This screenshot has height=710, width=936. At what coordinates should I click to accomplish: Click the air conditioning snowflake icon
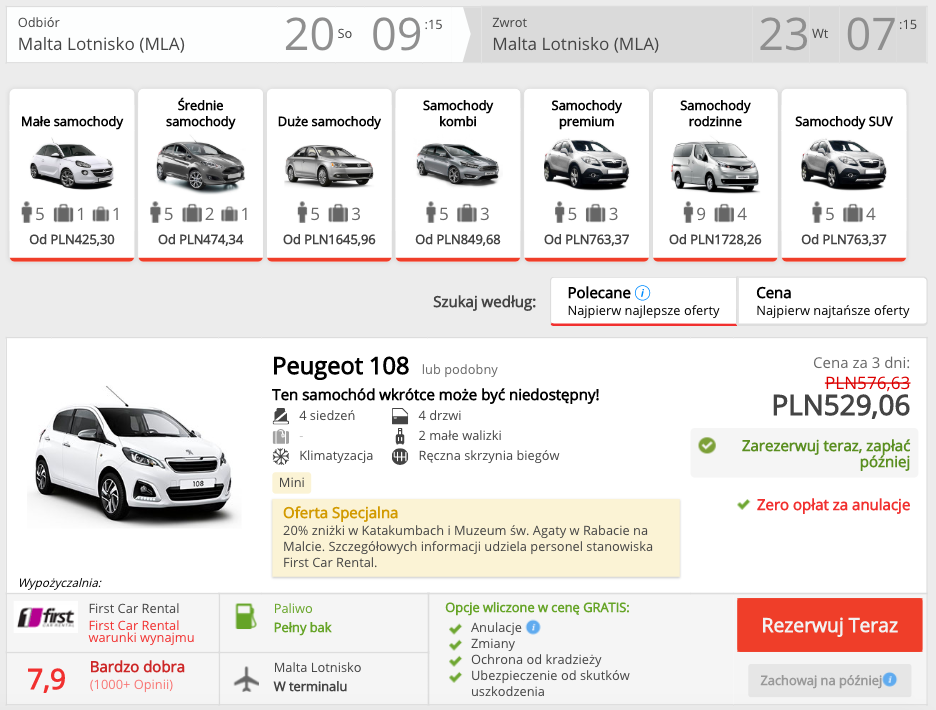coord(281,456)
